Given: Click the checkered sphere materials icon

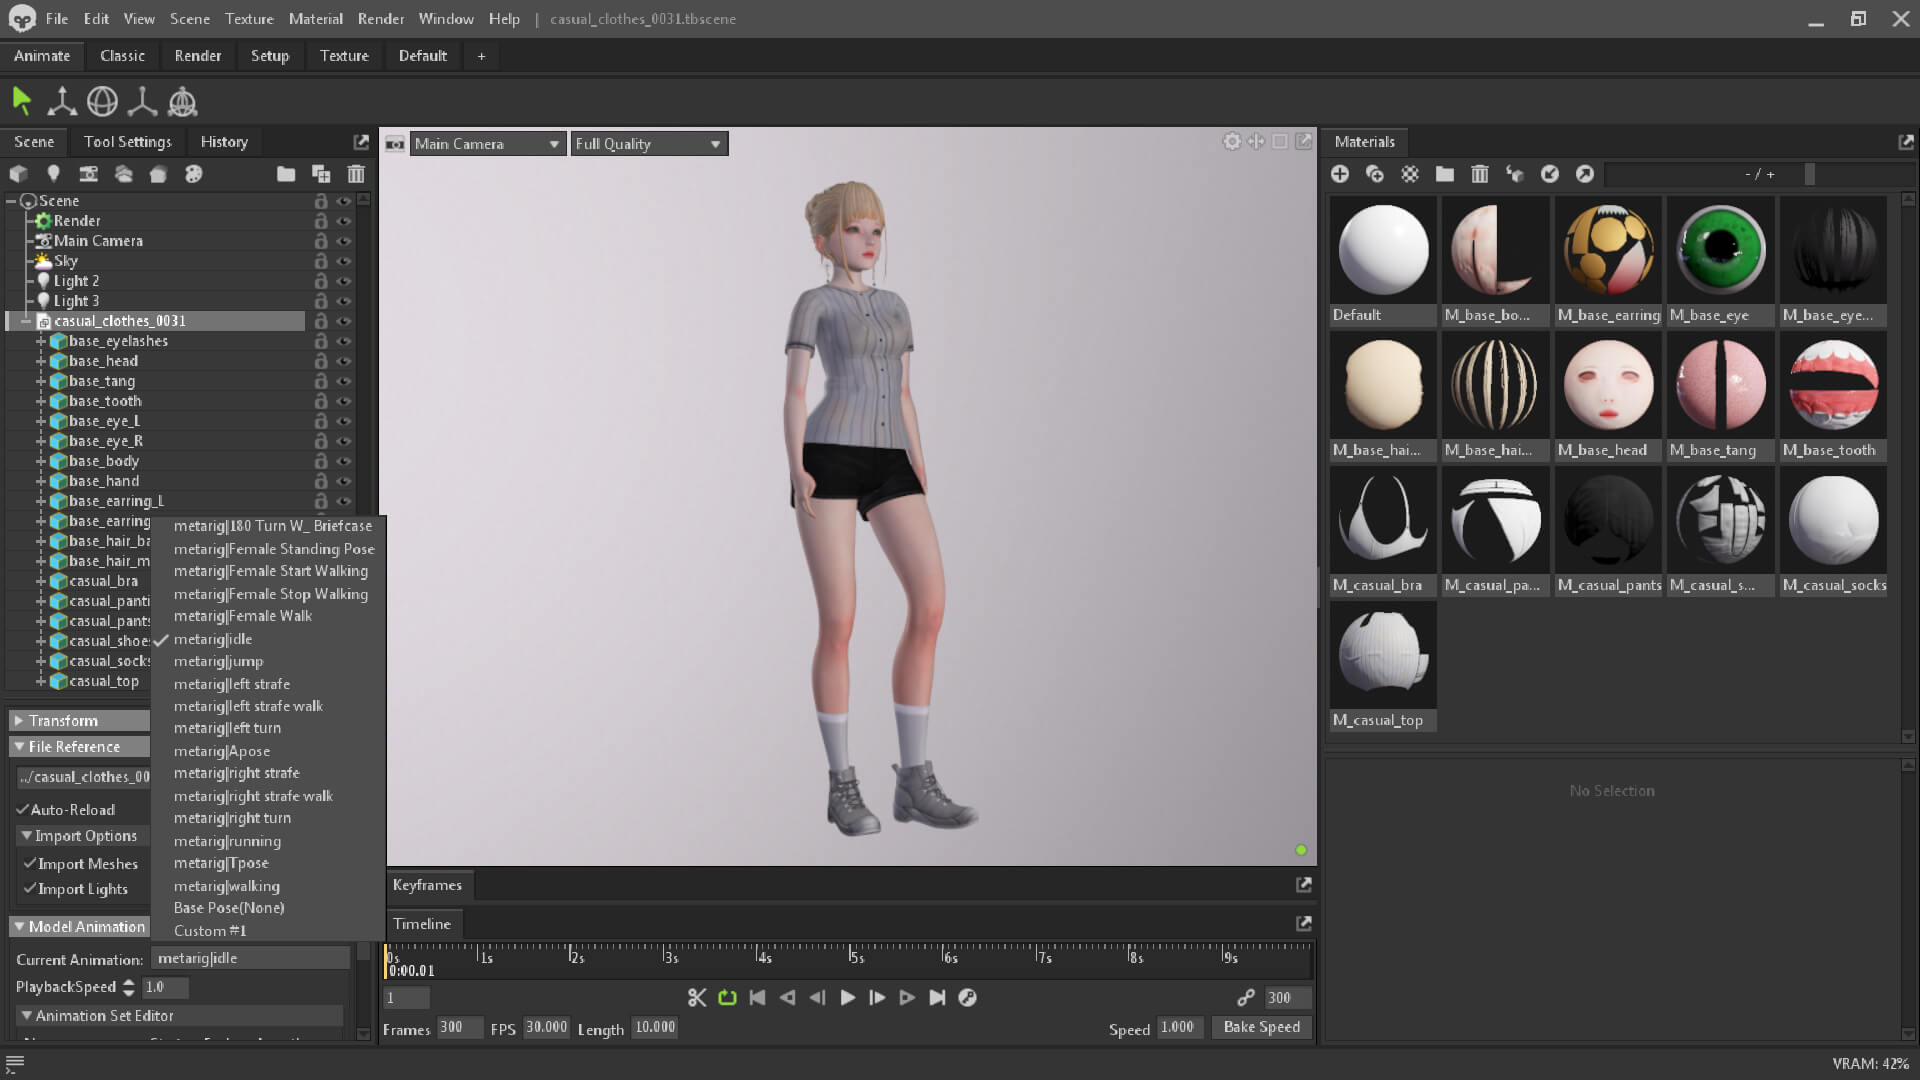Looking at the screenshot, I should pos(1410,174).
